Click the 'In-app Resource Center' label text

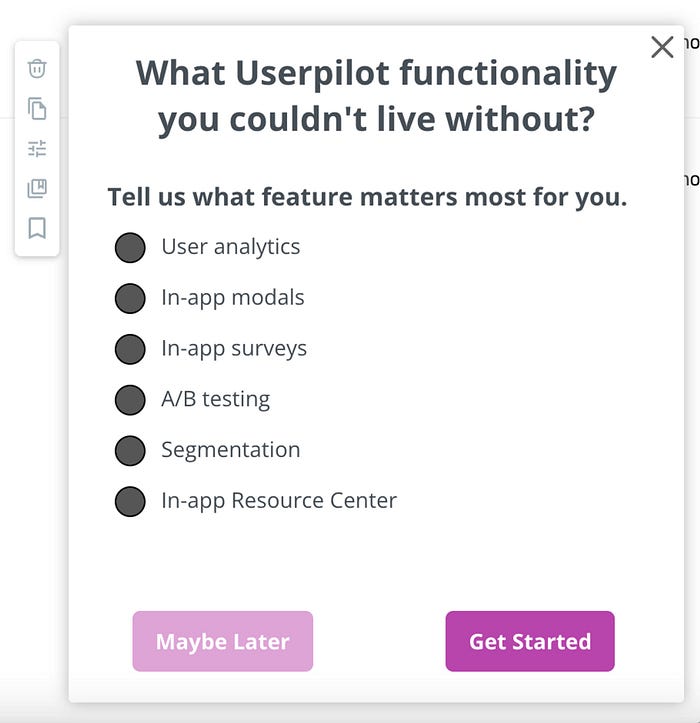coord(279,500)
